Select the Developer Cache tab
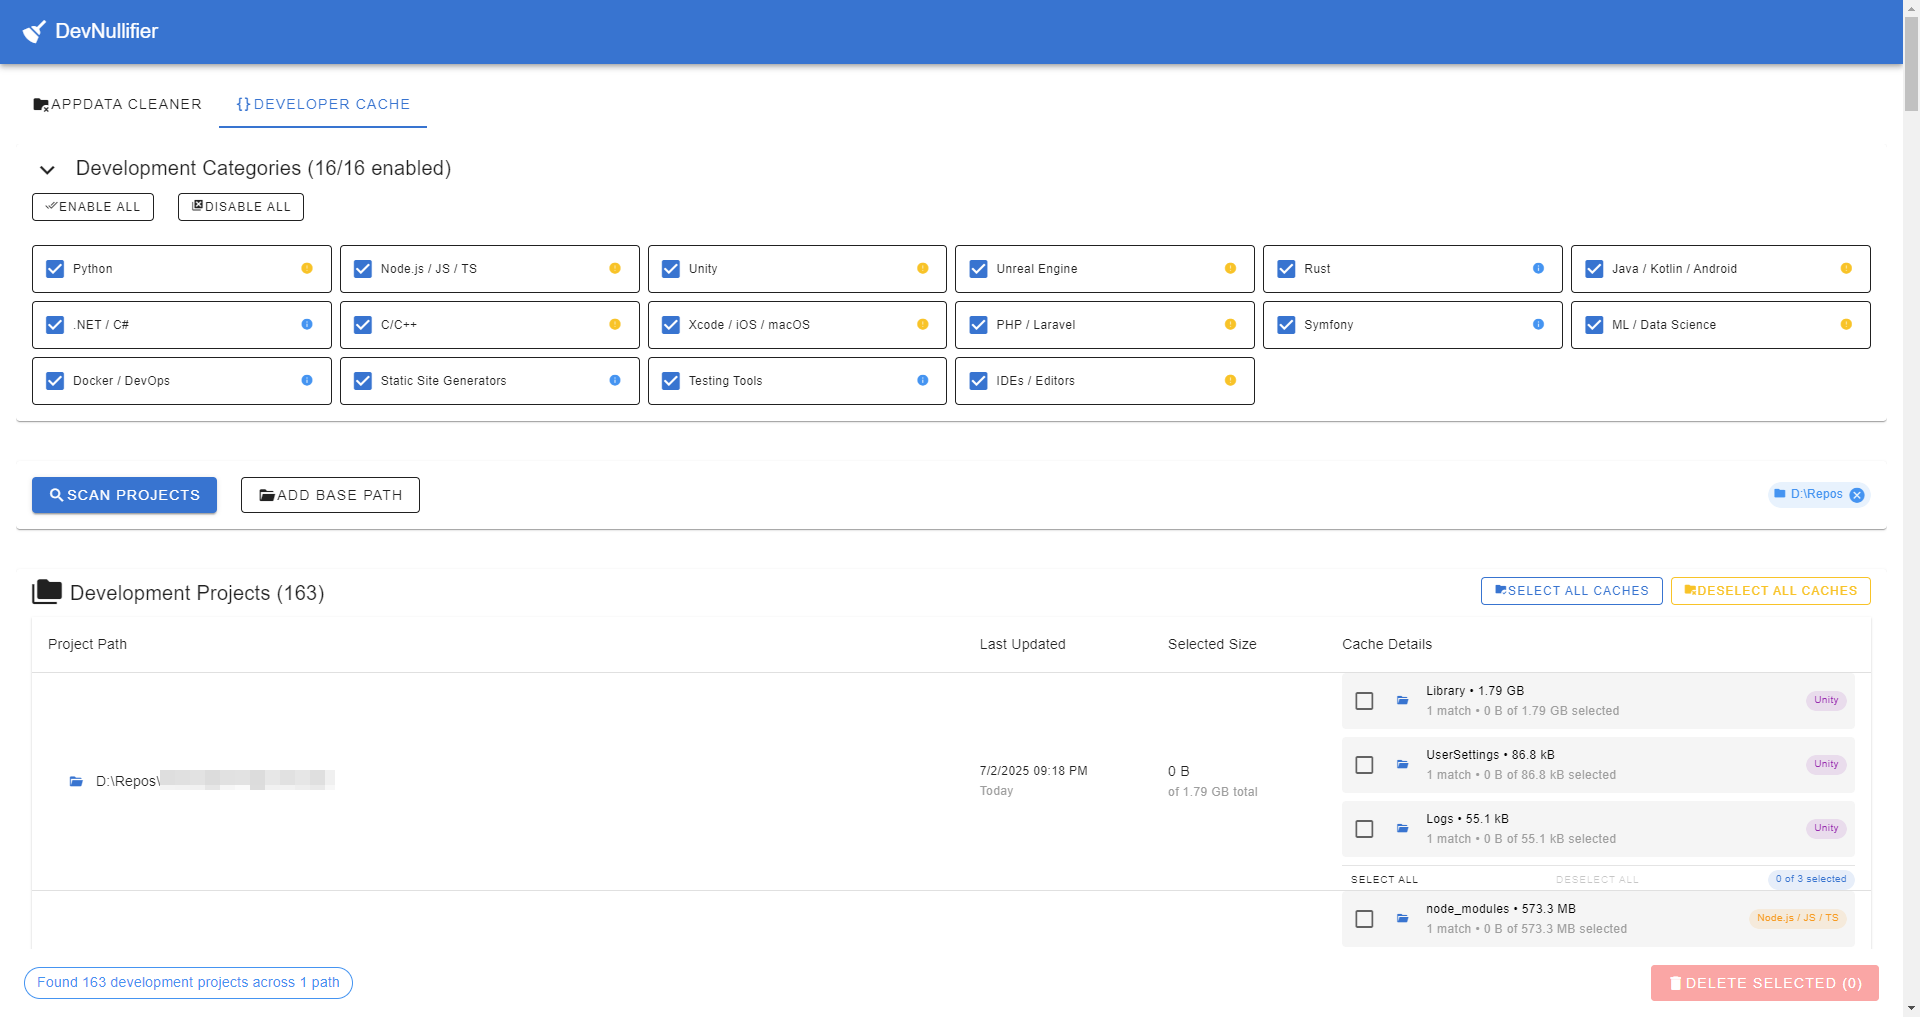The image size is (1920, 1017). coord(323,104)
